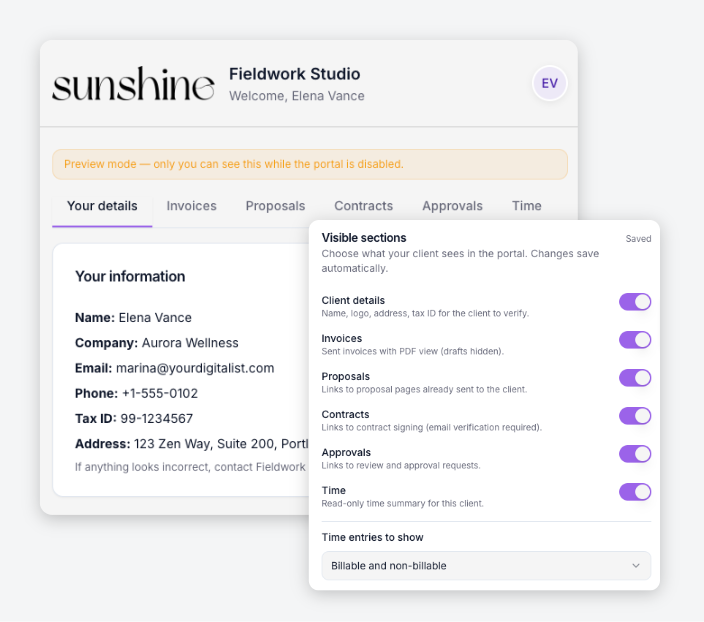Go to the Approvals tab

tap(452, 206)
